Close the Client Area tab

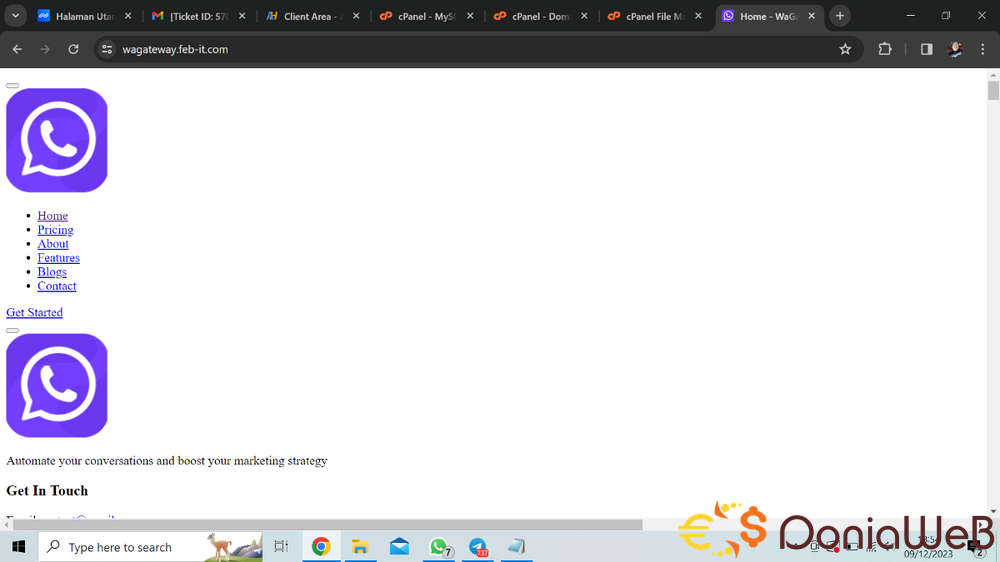pos(357,16)
